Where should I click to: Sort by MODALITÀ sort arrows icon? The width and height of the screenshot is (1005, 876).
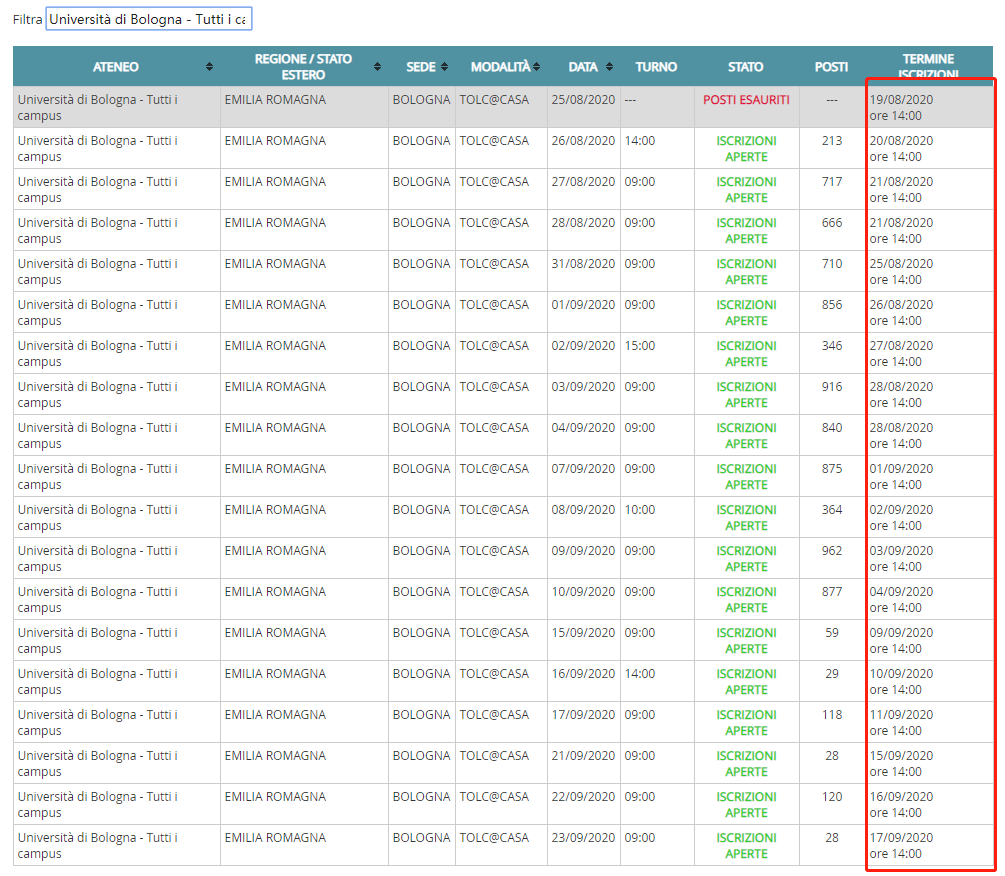coord(536,67)
